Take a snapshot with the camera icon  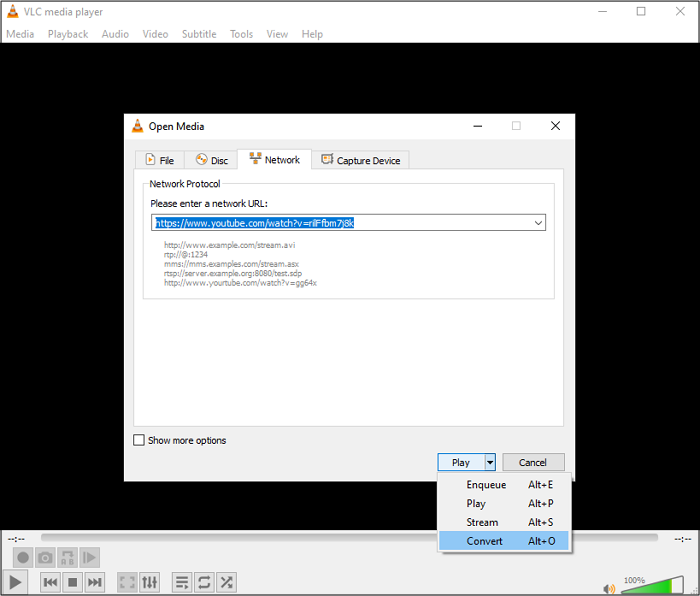[x=45, y=558]
